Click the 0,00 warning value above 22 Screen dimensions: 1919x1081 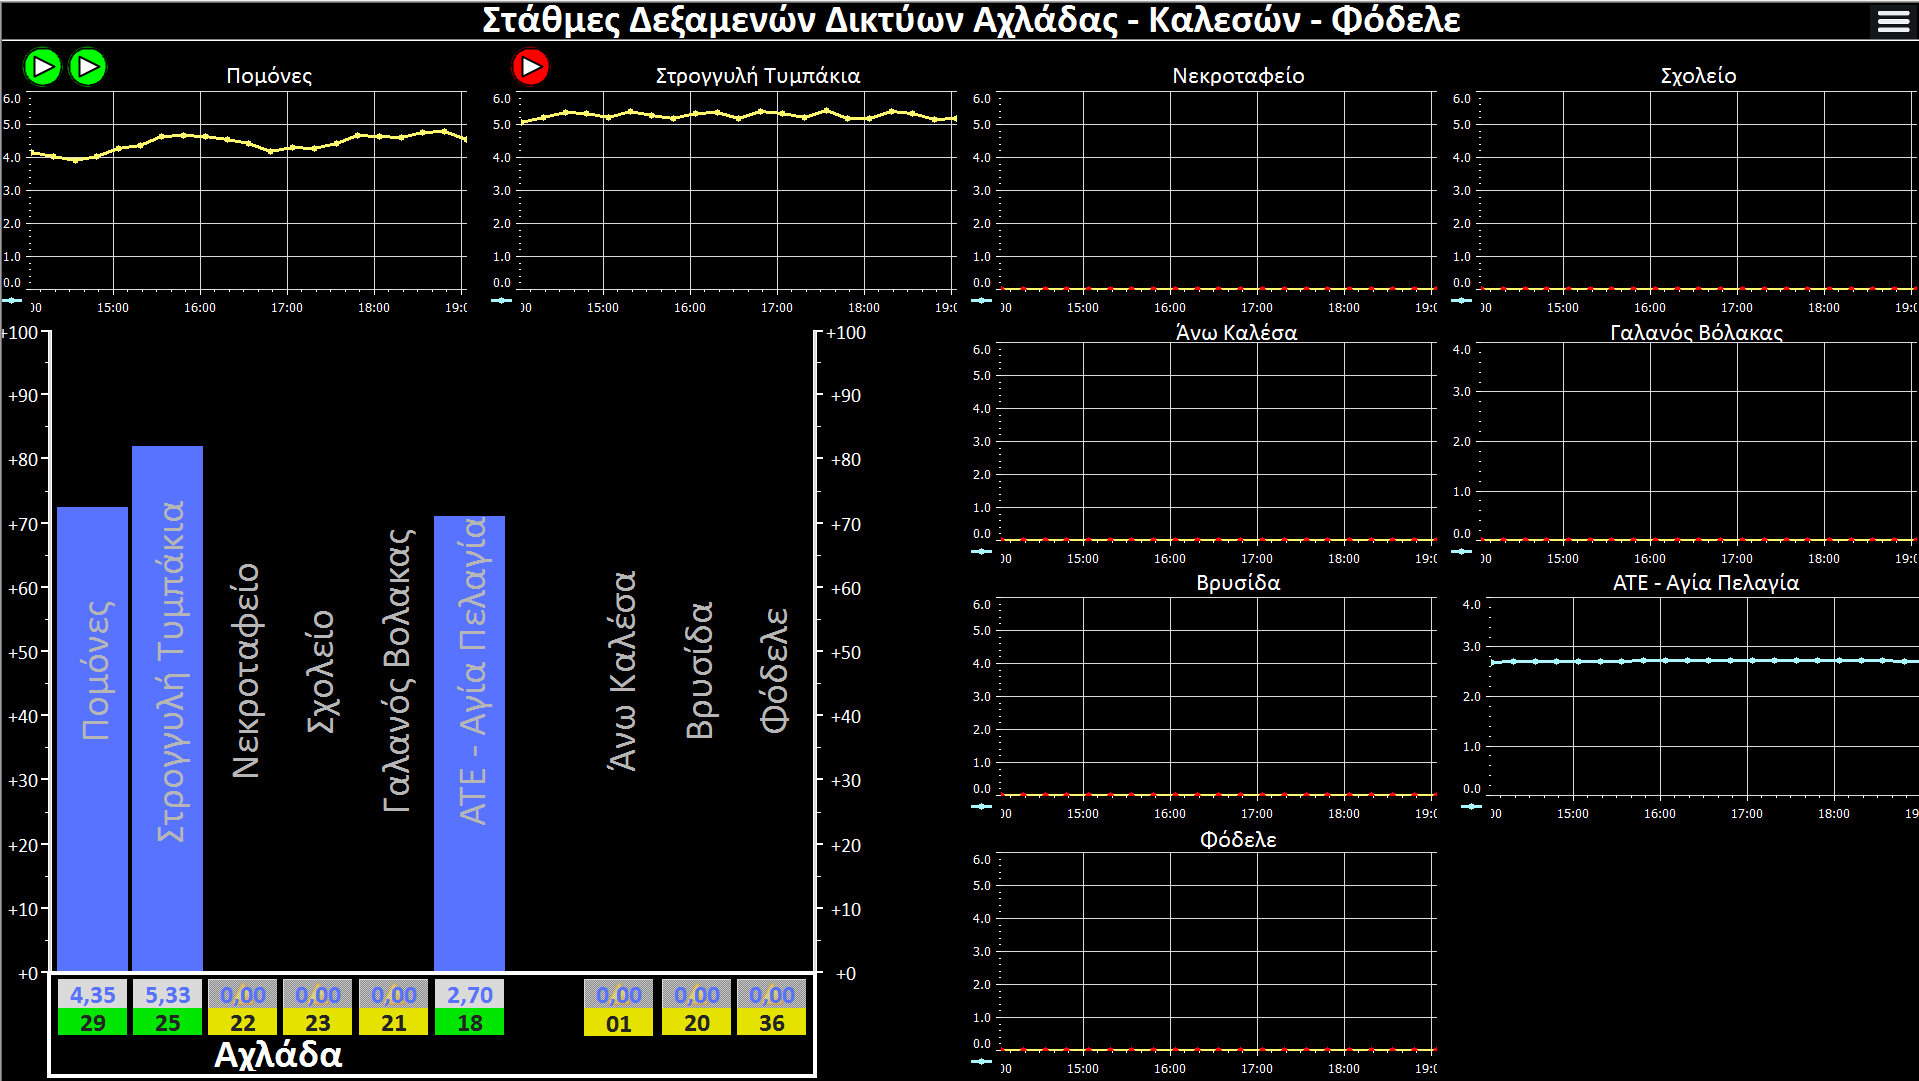click(x=243, y=995)
